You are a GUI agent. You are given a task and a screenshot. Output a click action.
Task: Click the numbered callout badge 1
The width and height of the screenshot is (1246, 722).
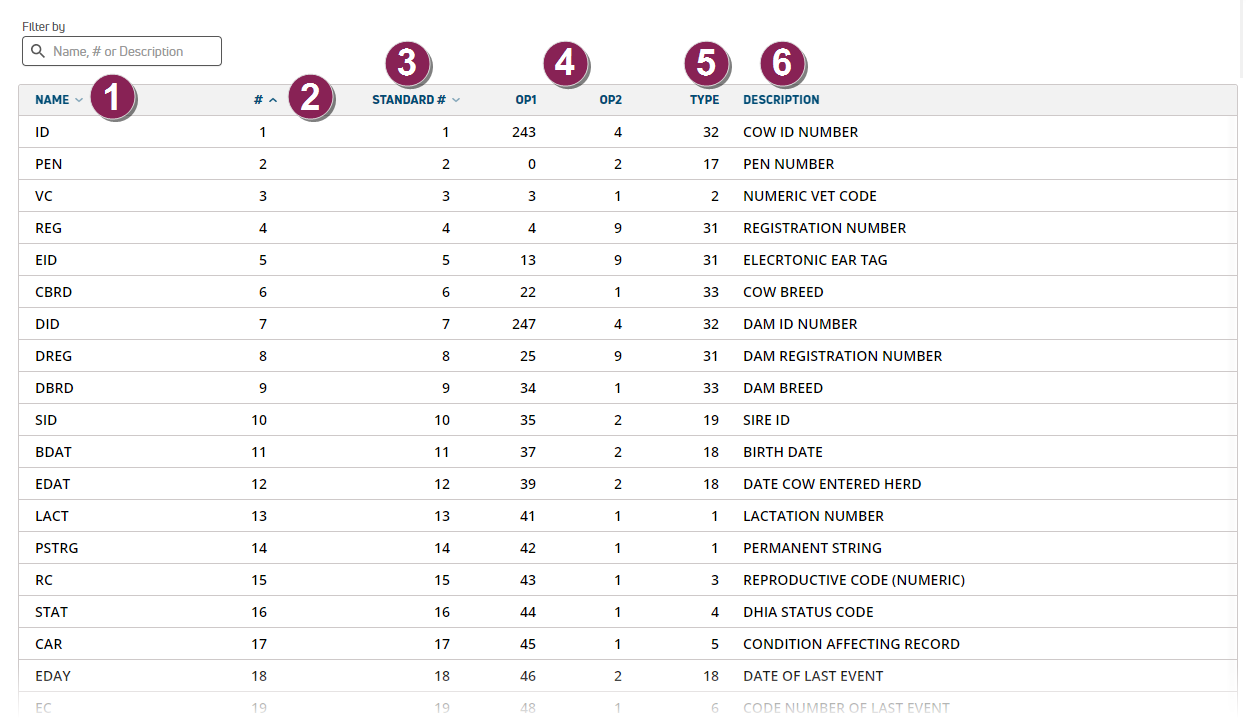(x=112, y=98)
